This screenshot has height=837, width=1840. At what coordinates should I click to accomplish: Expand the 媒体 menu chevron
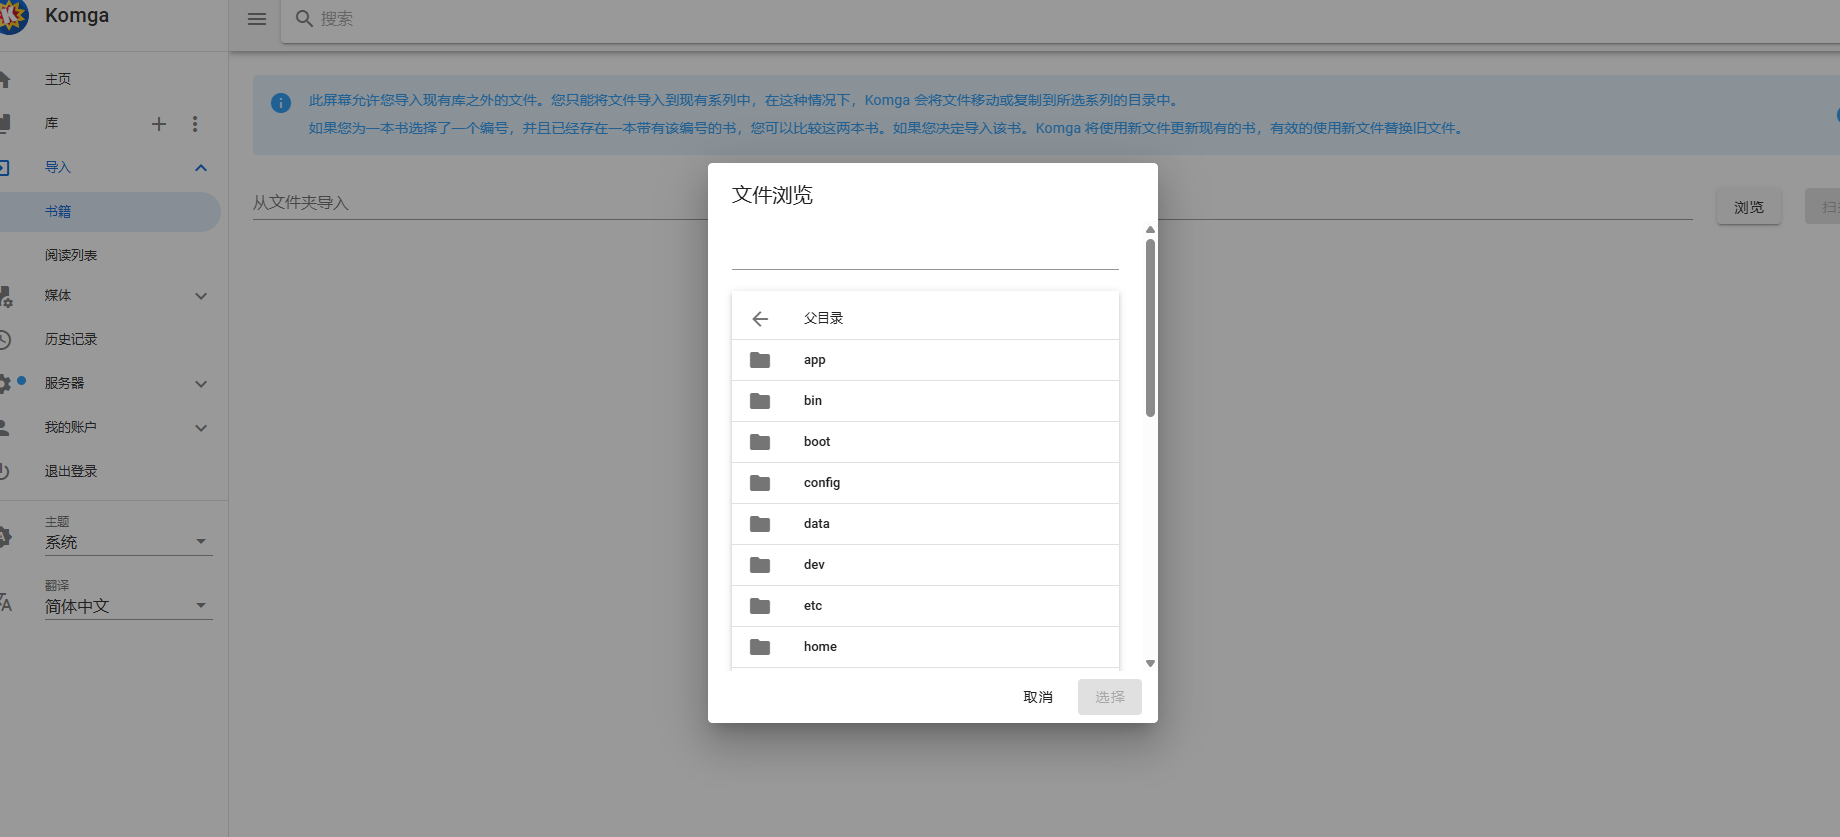pos(201,296)
